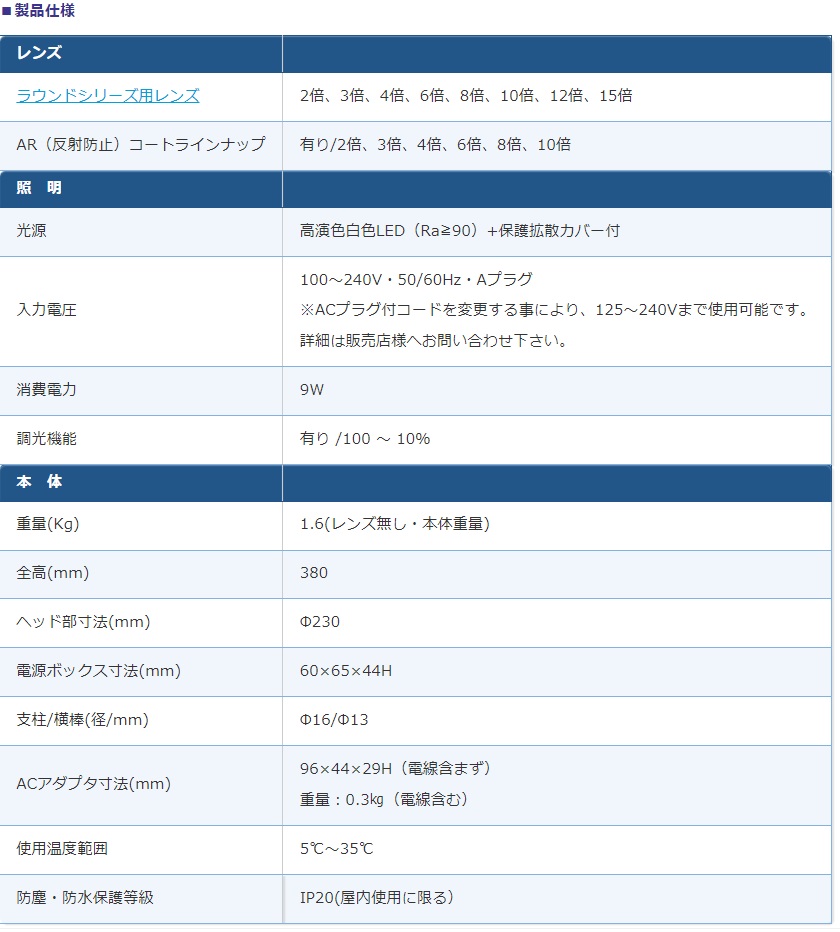This screenshot has width=840, height=932.
Task: Click 有り /100 ～ 10% value
Action: [365, 439]
